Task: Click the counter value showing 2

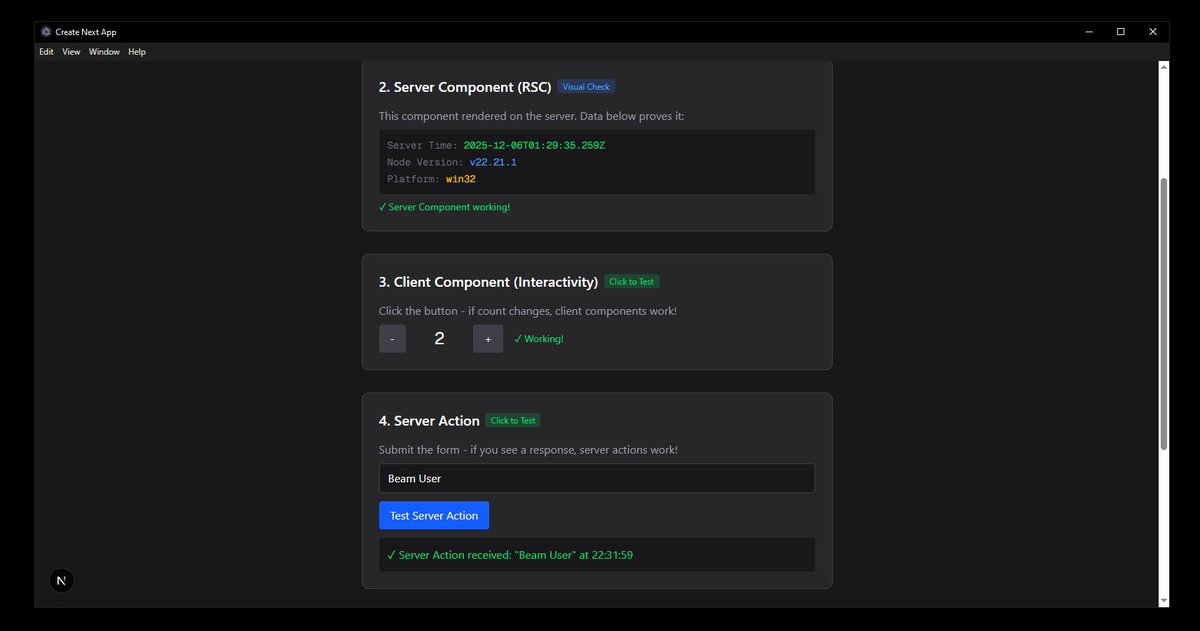Action: tap(439, 338)
